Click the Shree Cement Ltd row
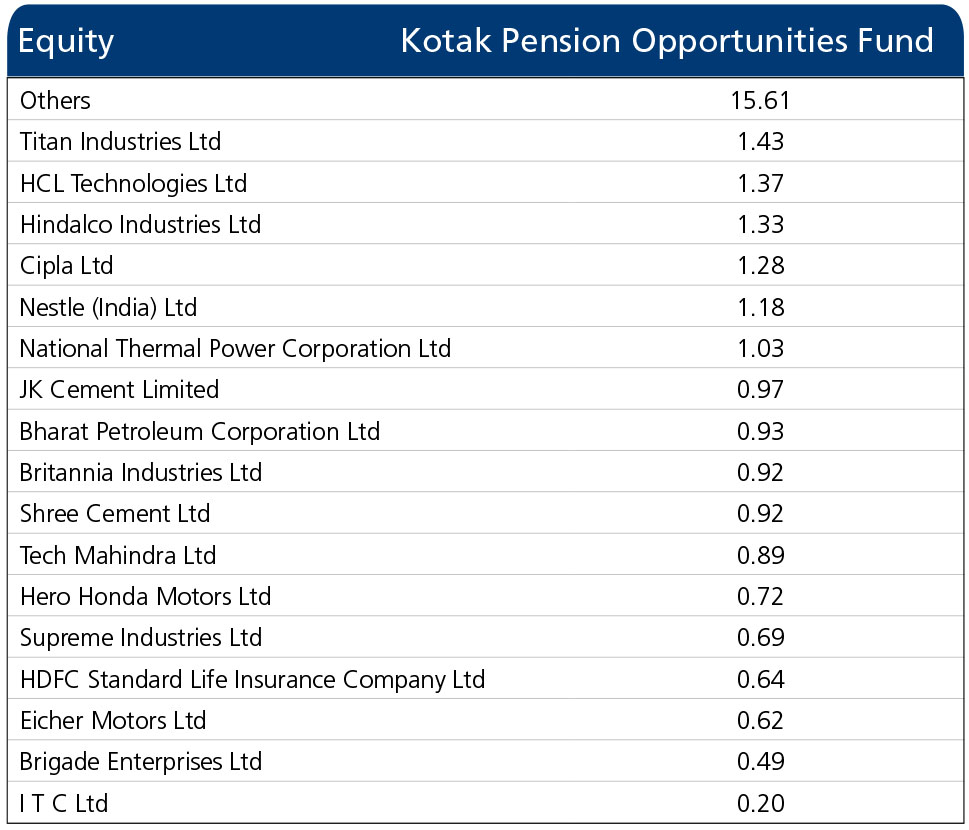This screenshot has height=830, width=969. click(485, 514)
